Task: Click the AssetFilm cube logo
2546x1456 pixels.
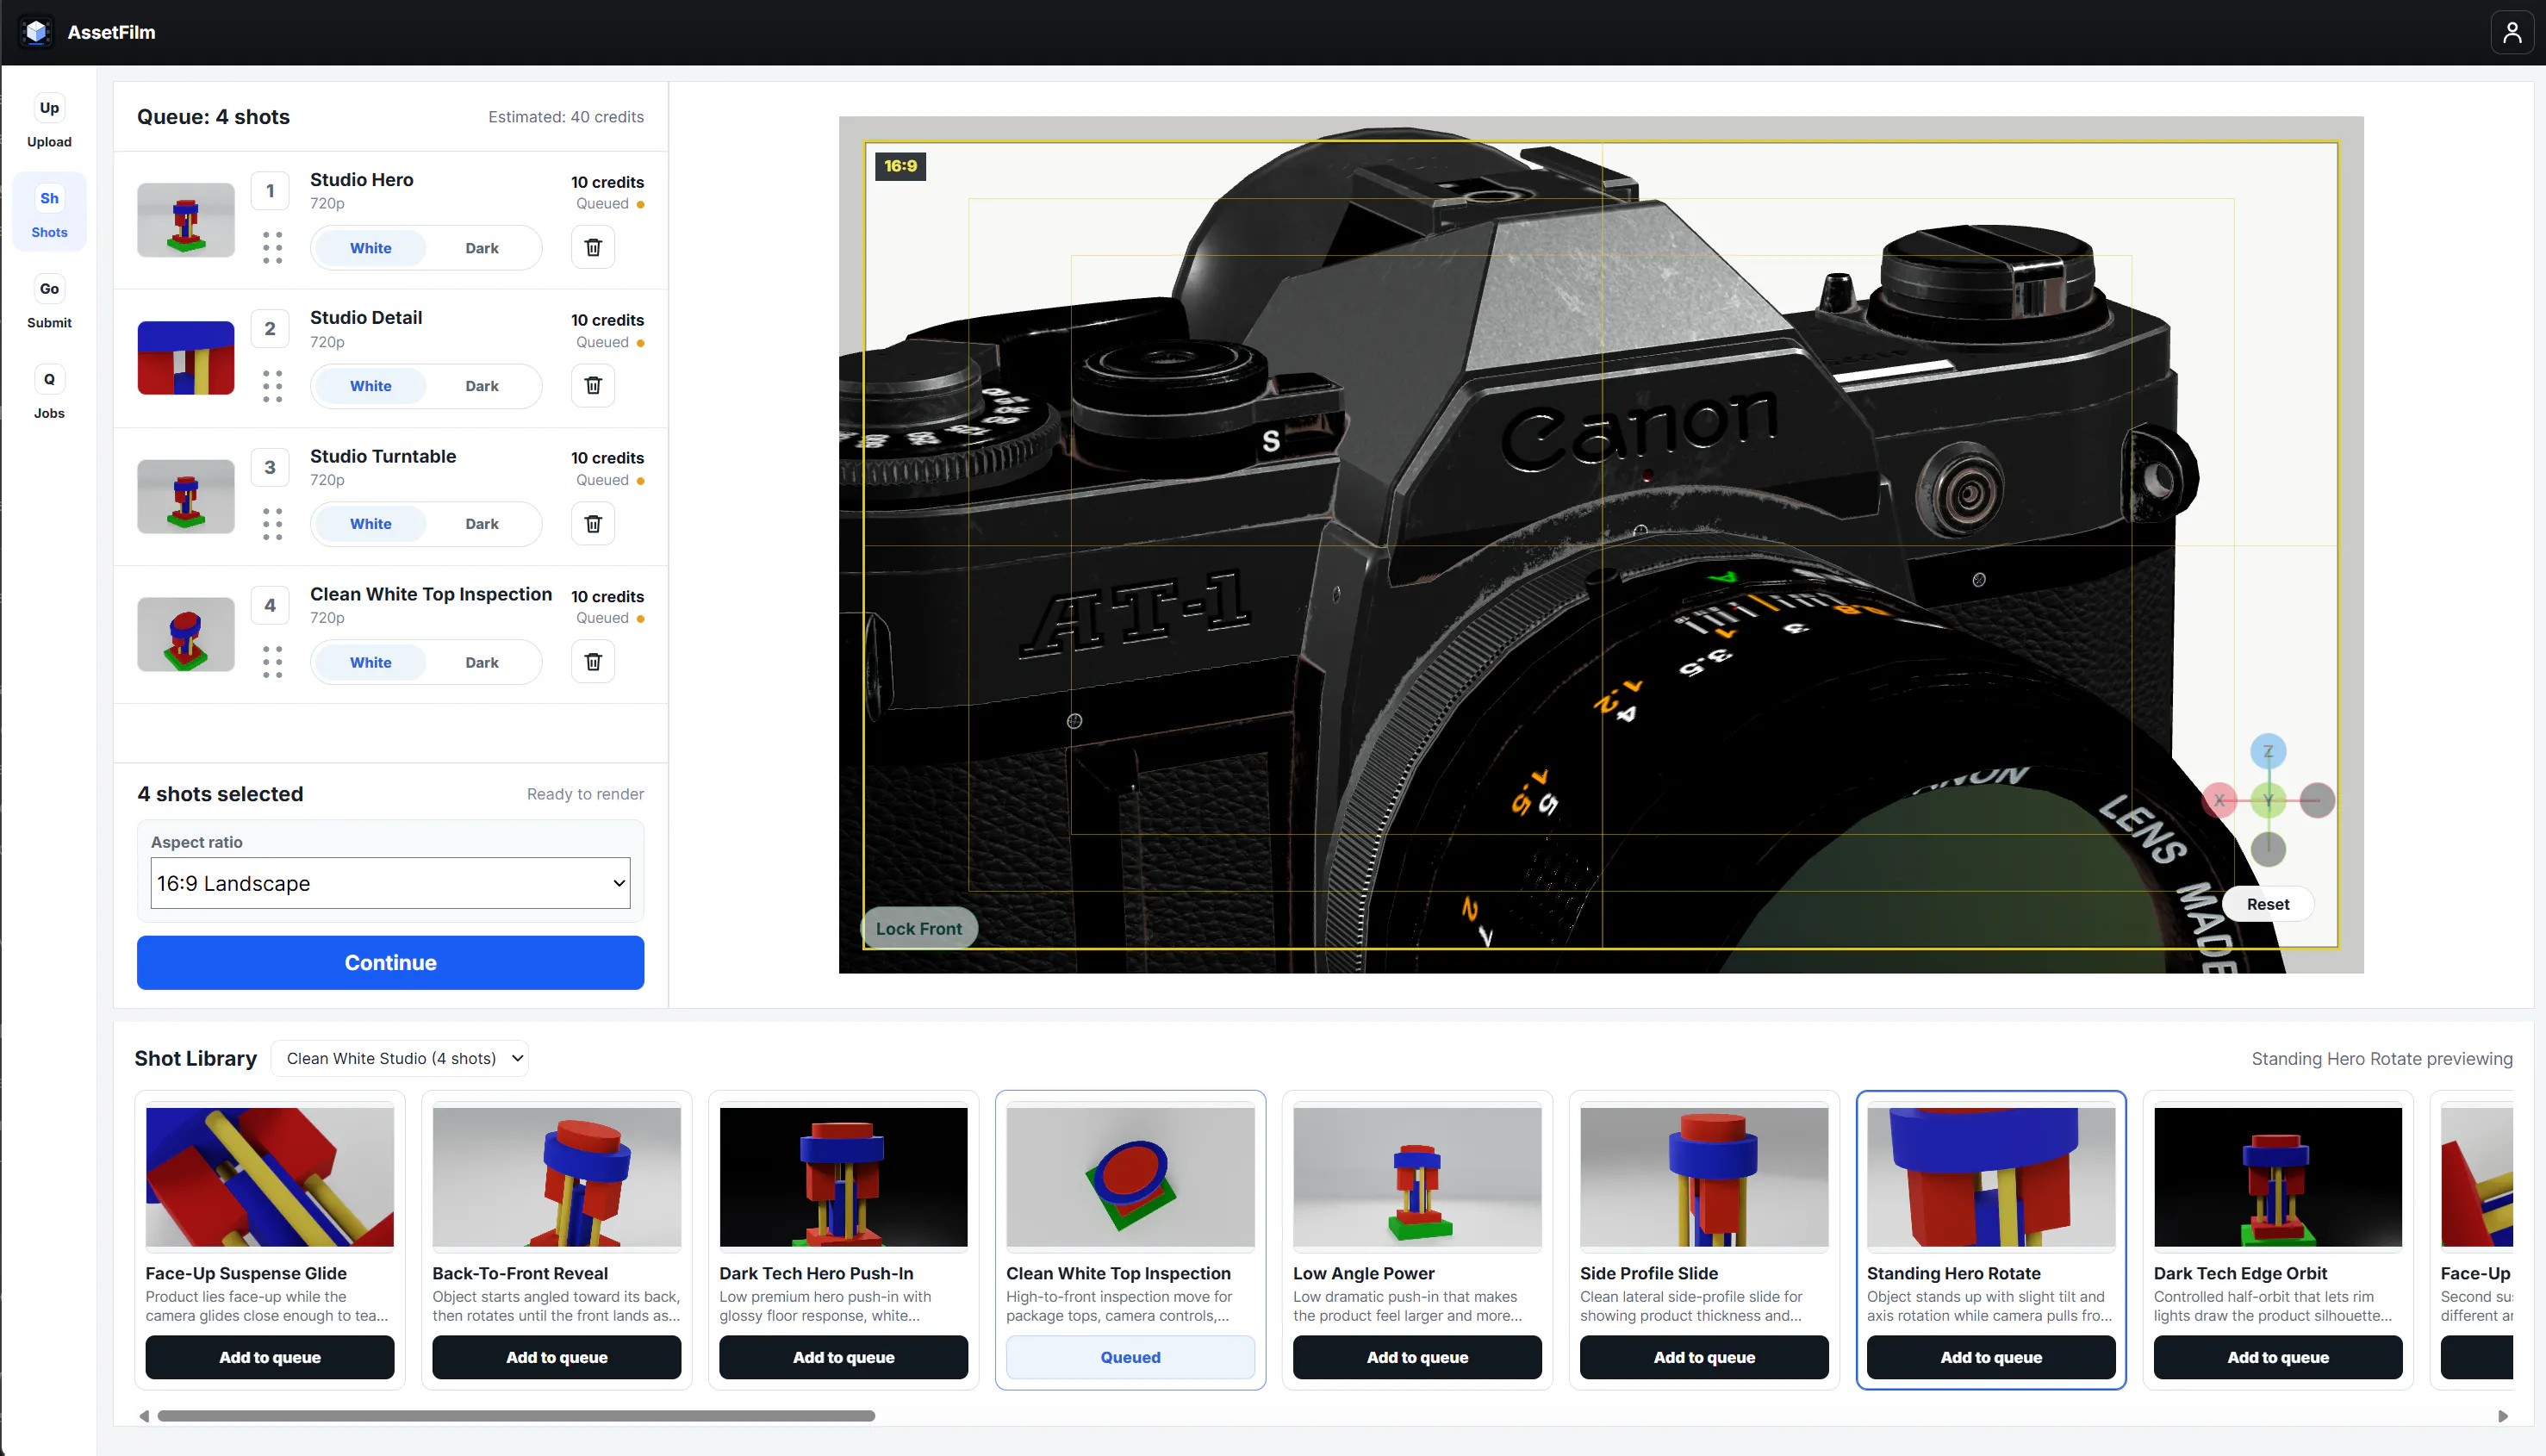Action: [x=37, y=32]
